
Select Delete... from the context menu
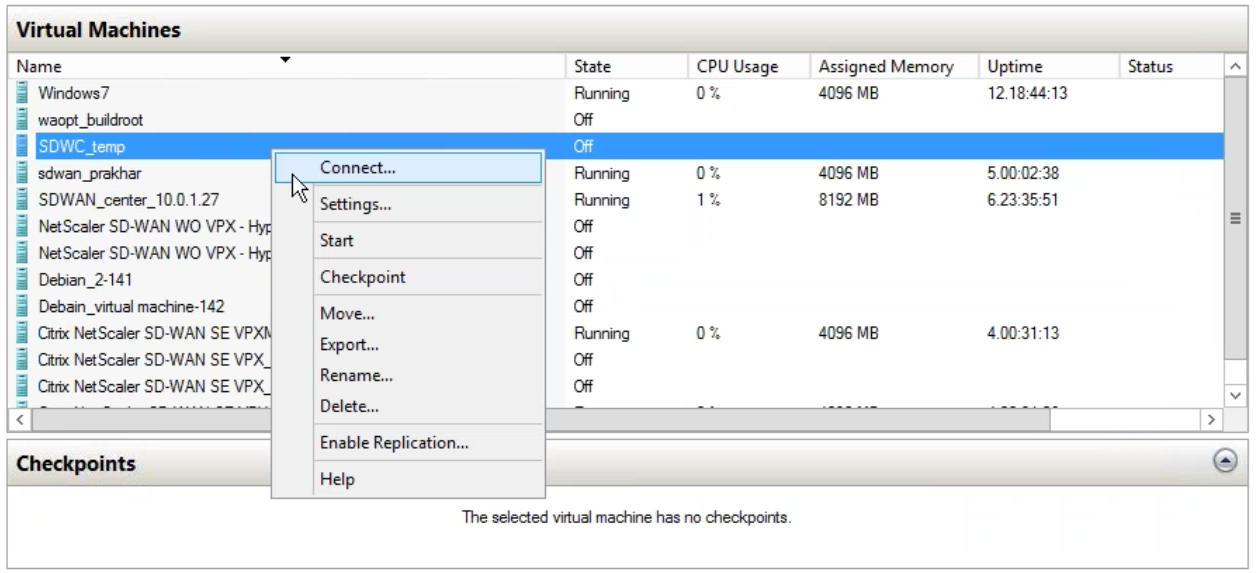(408, 407)
